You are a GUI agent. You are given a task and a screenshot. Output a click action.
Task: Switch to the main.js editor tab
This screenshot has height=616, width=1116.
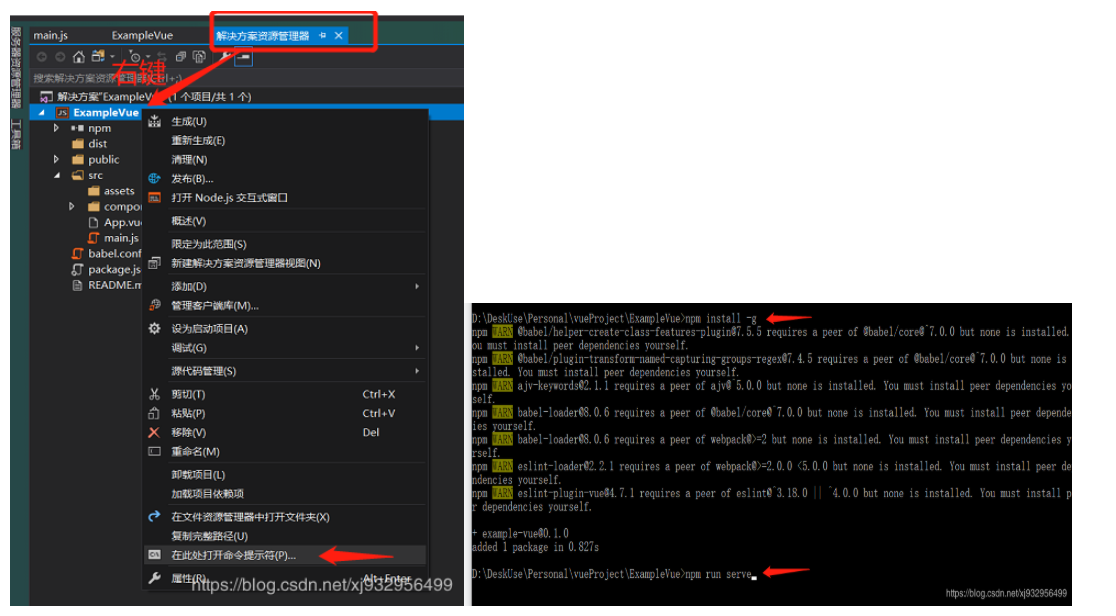(x=51, y=34)
